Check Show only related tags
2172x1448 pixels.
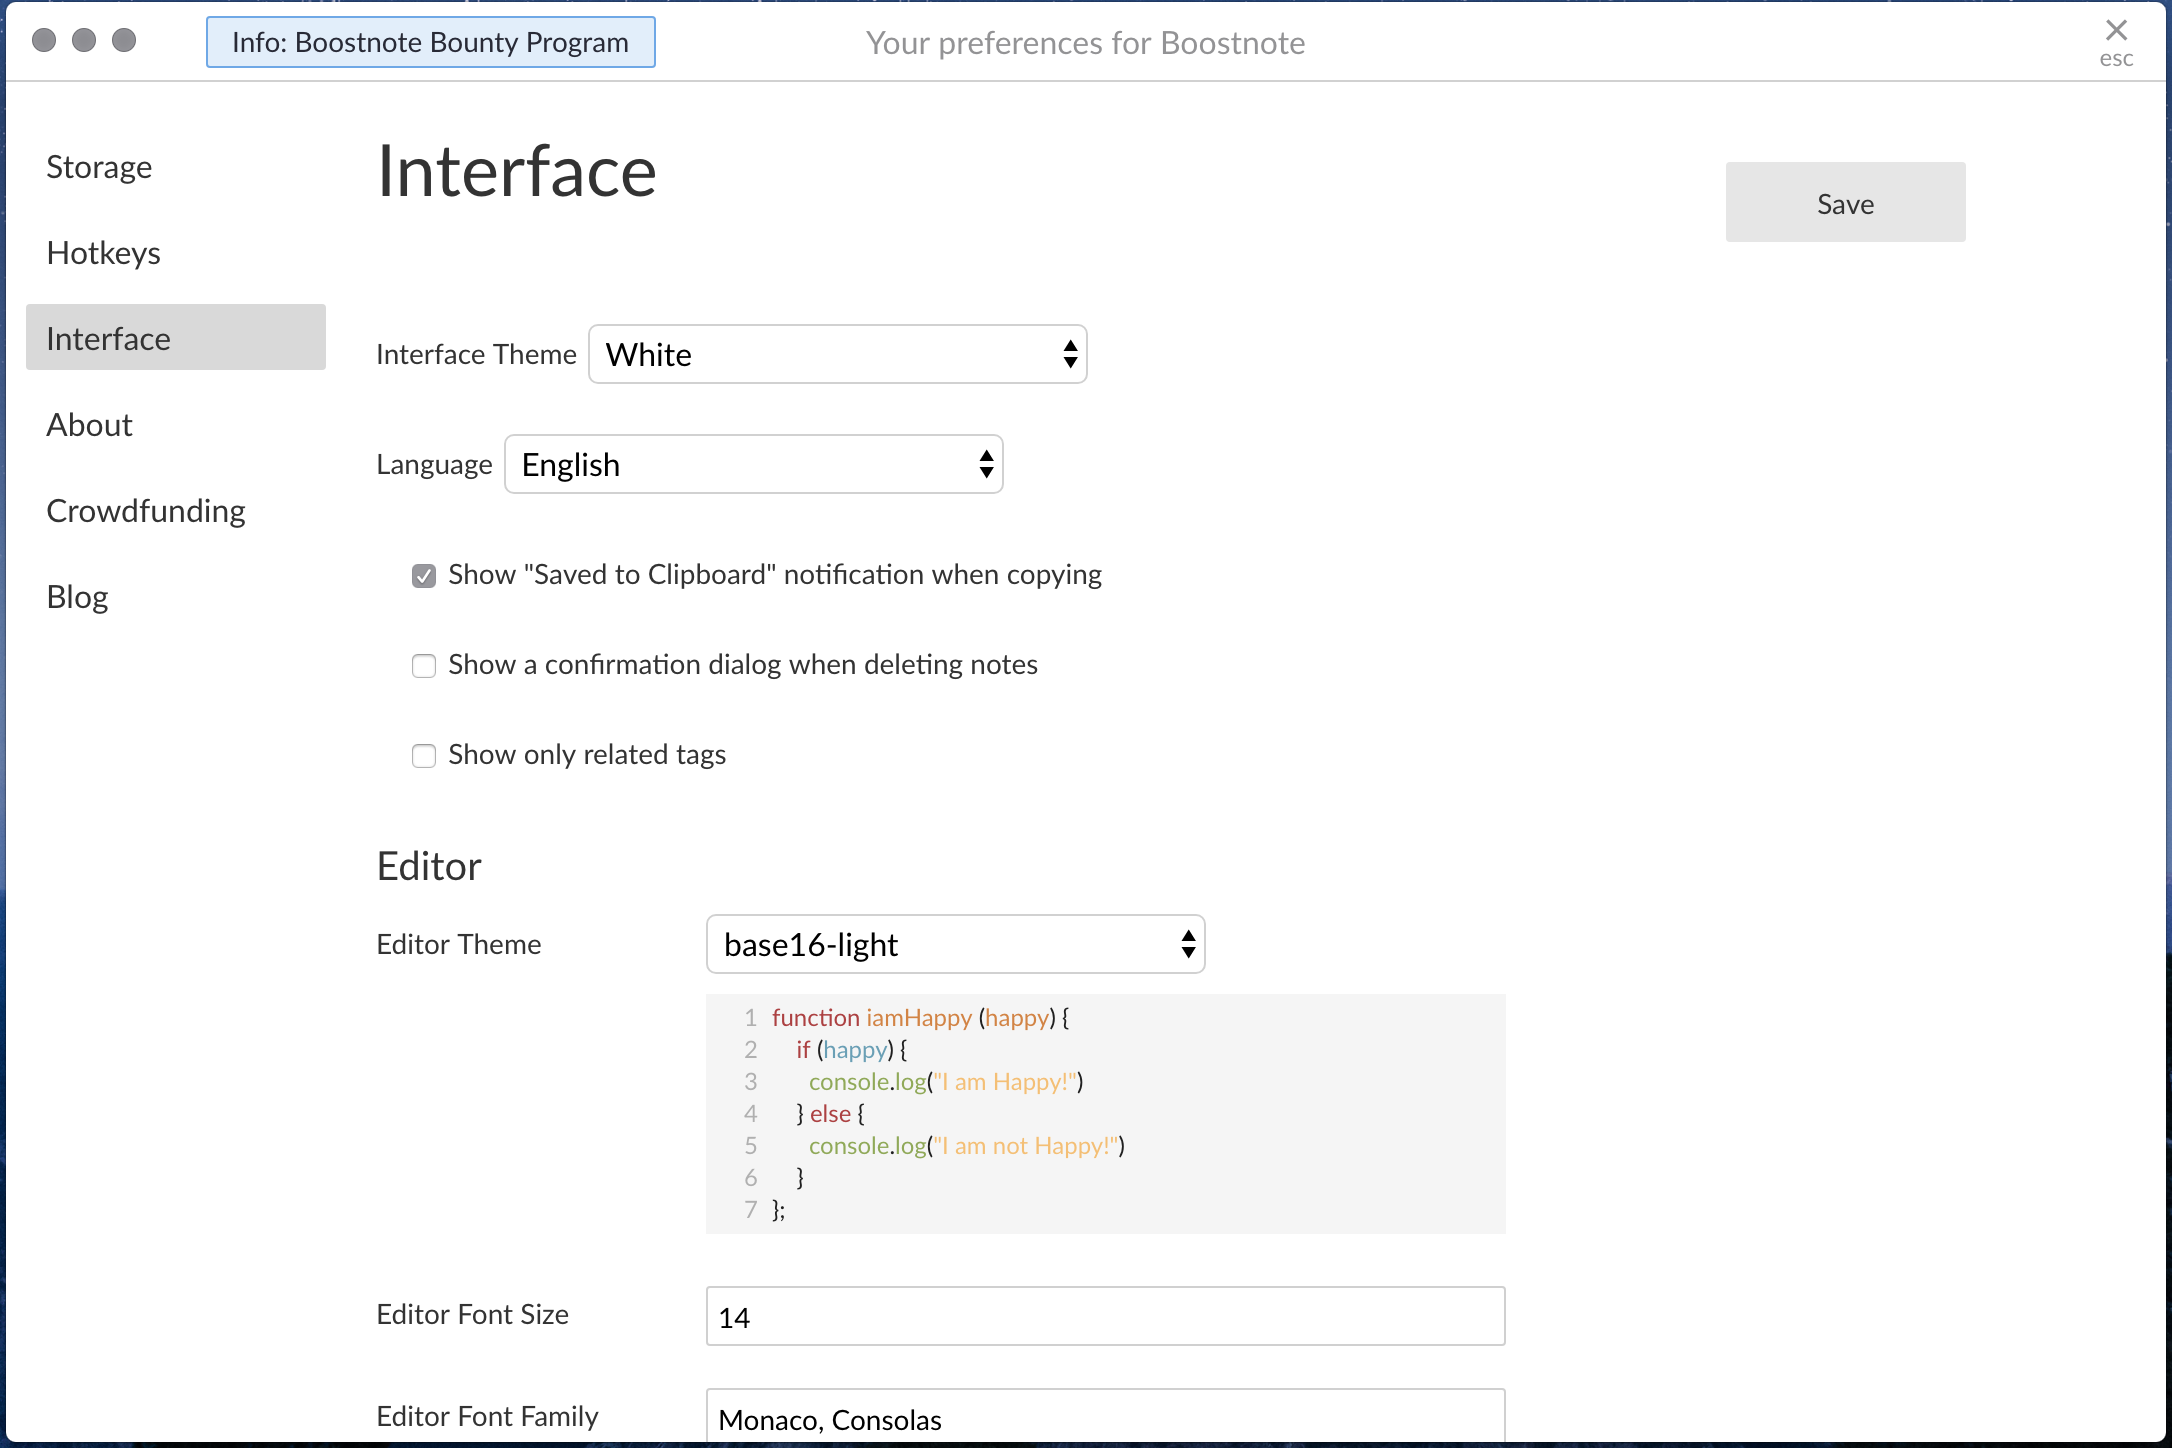pyautogui.click(x=424, y=756)
